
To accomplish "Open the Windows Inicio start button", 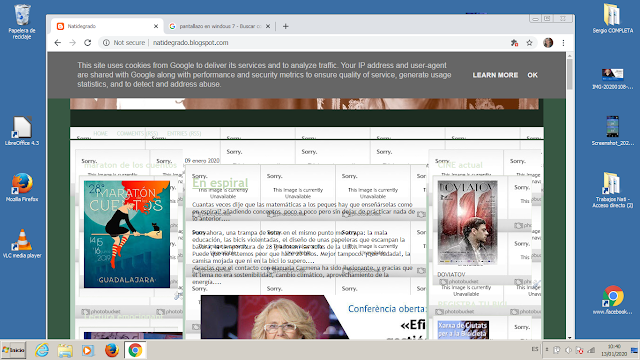I will 13,350.
